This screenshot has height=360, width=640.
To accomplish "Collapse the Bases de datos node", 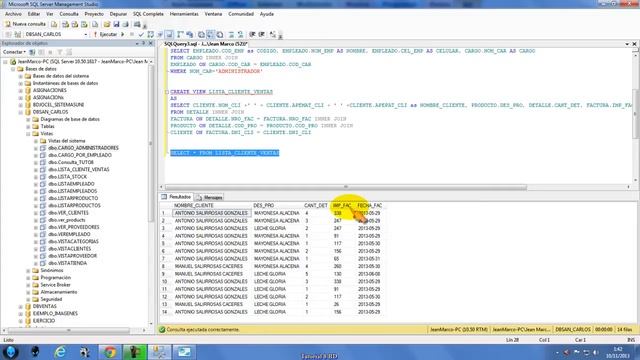I will 13,69.
